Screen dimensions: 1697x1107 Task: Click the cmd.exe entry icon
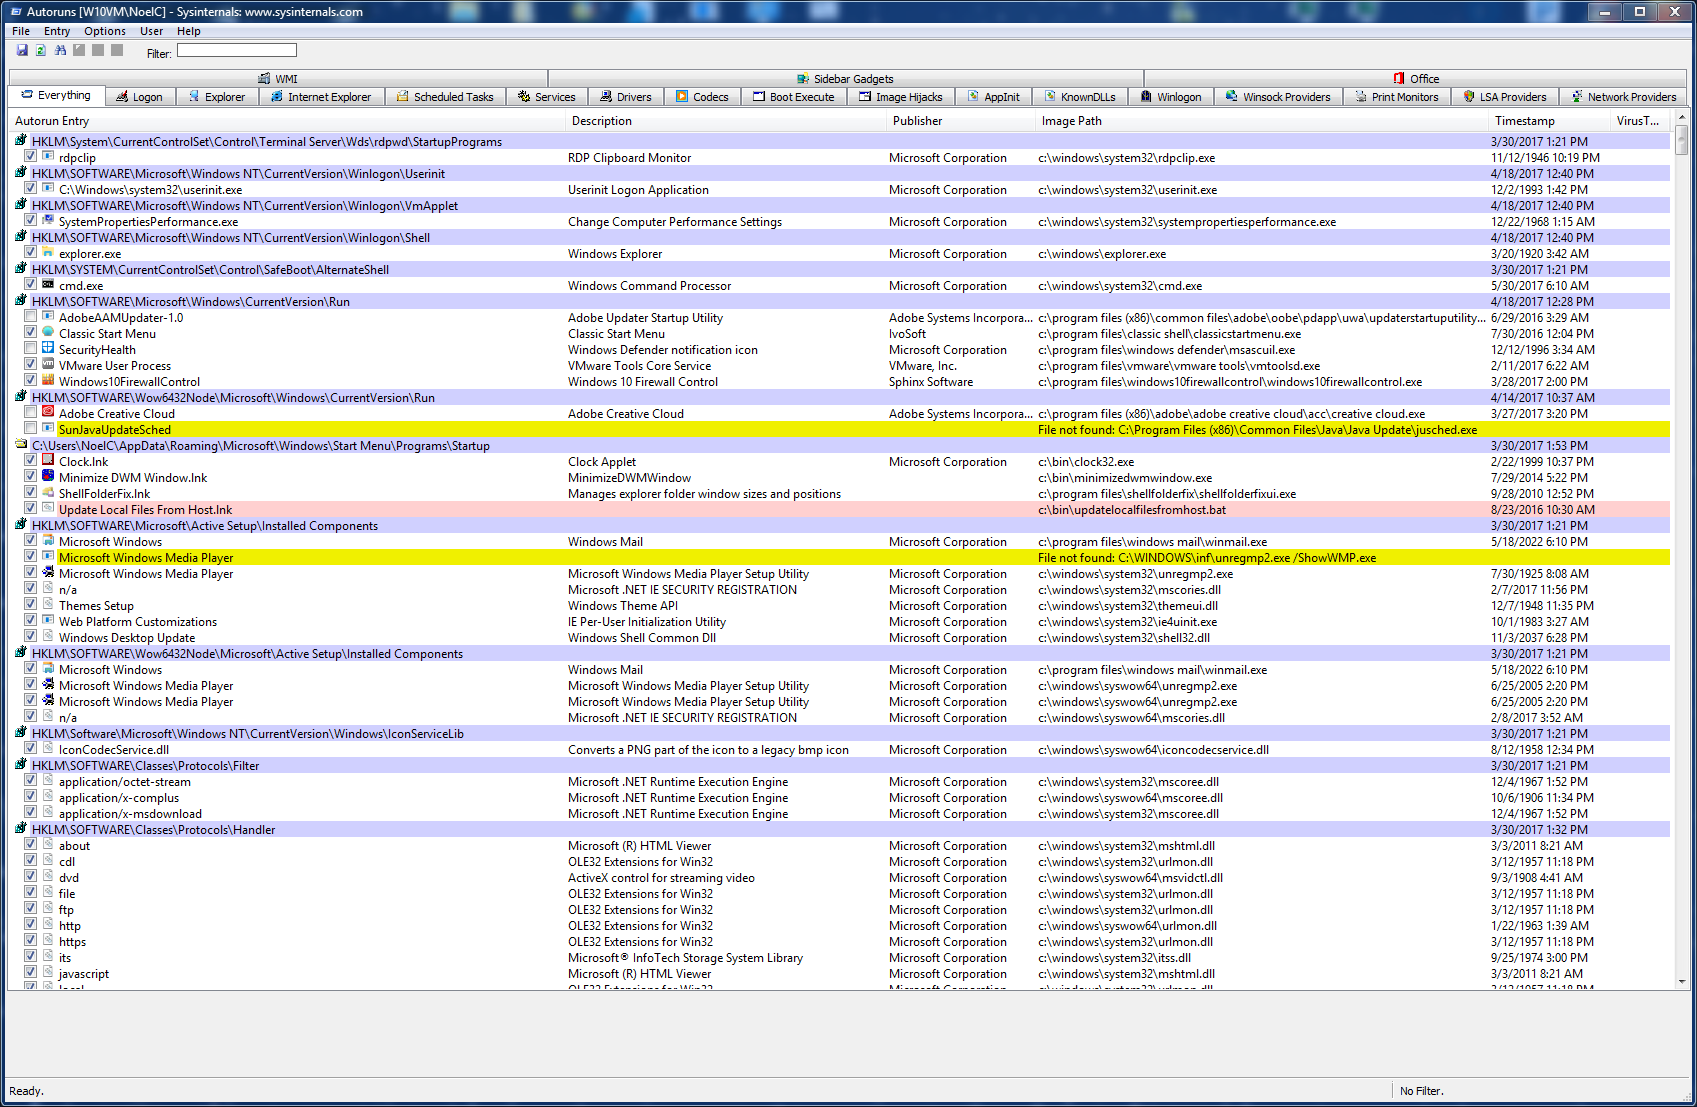tap(48, 285)
